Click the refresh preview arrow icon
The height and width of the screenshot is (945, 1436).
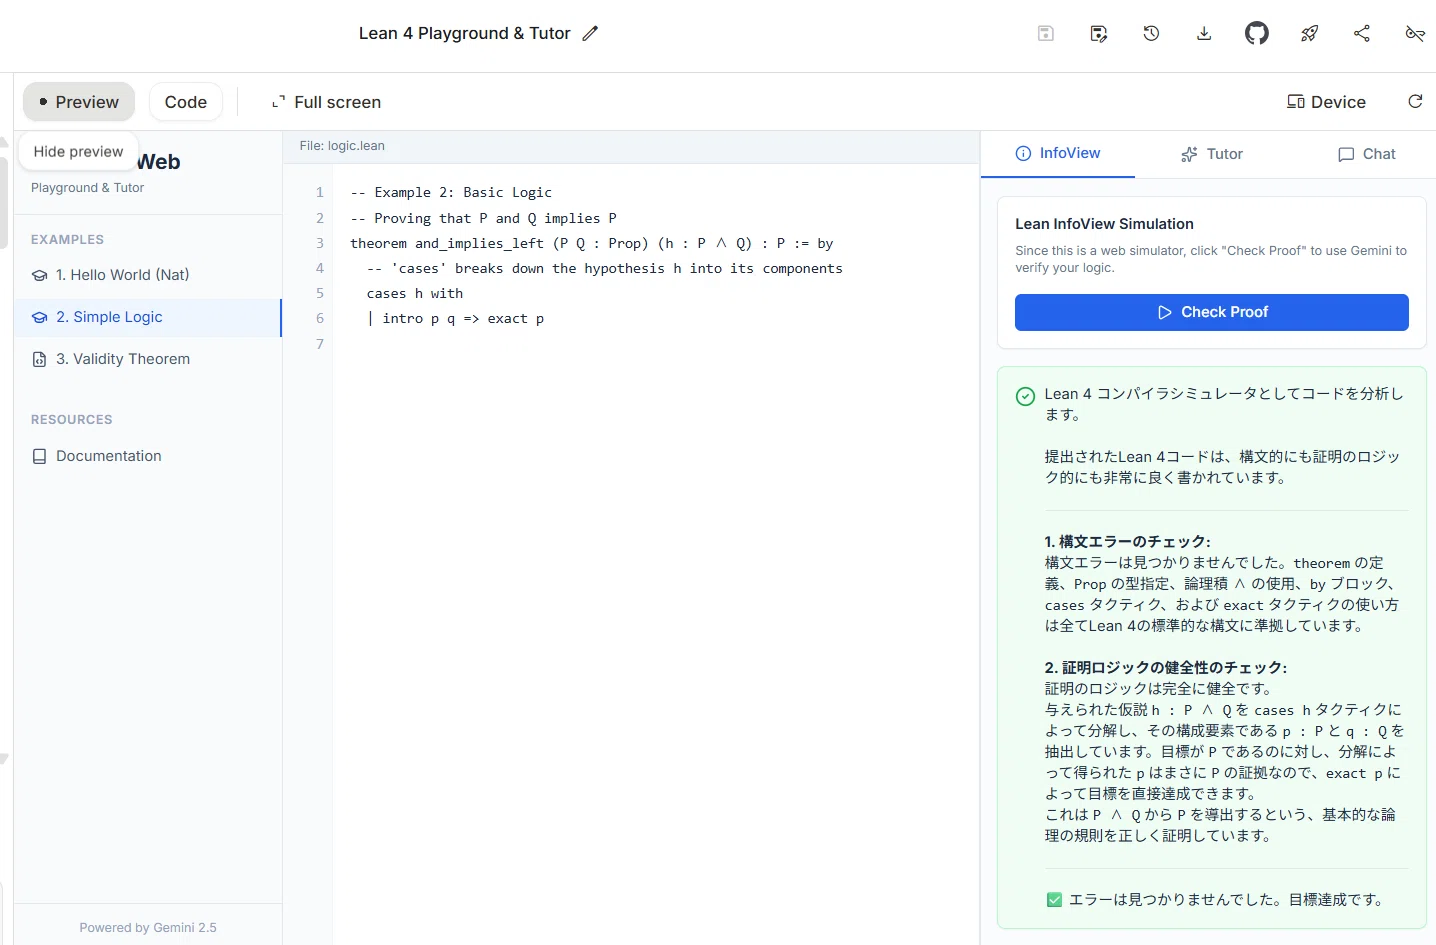(x=1415, y=101)
